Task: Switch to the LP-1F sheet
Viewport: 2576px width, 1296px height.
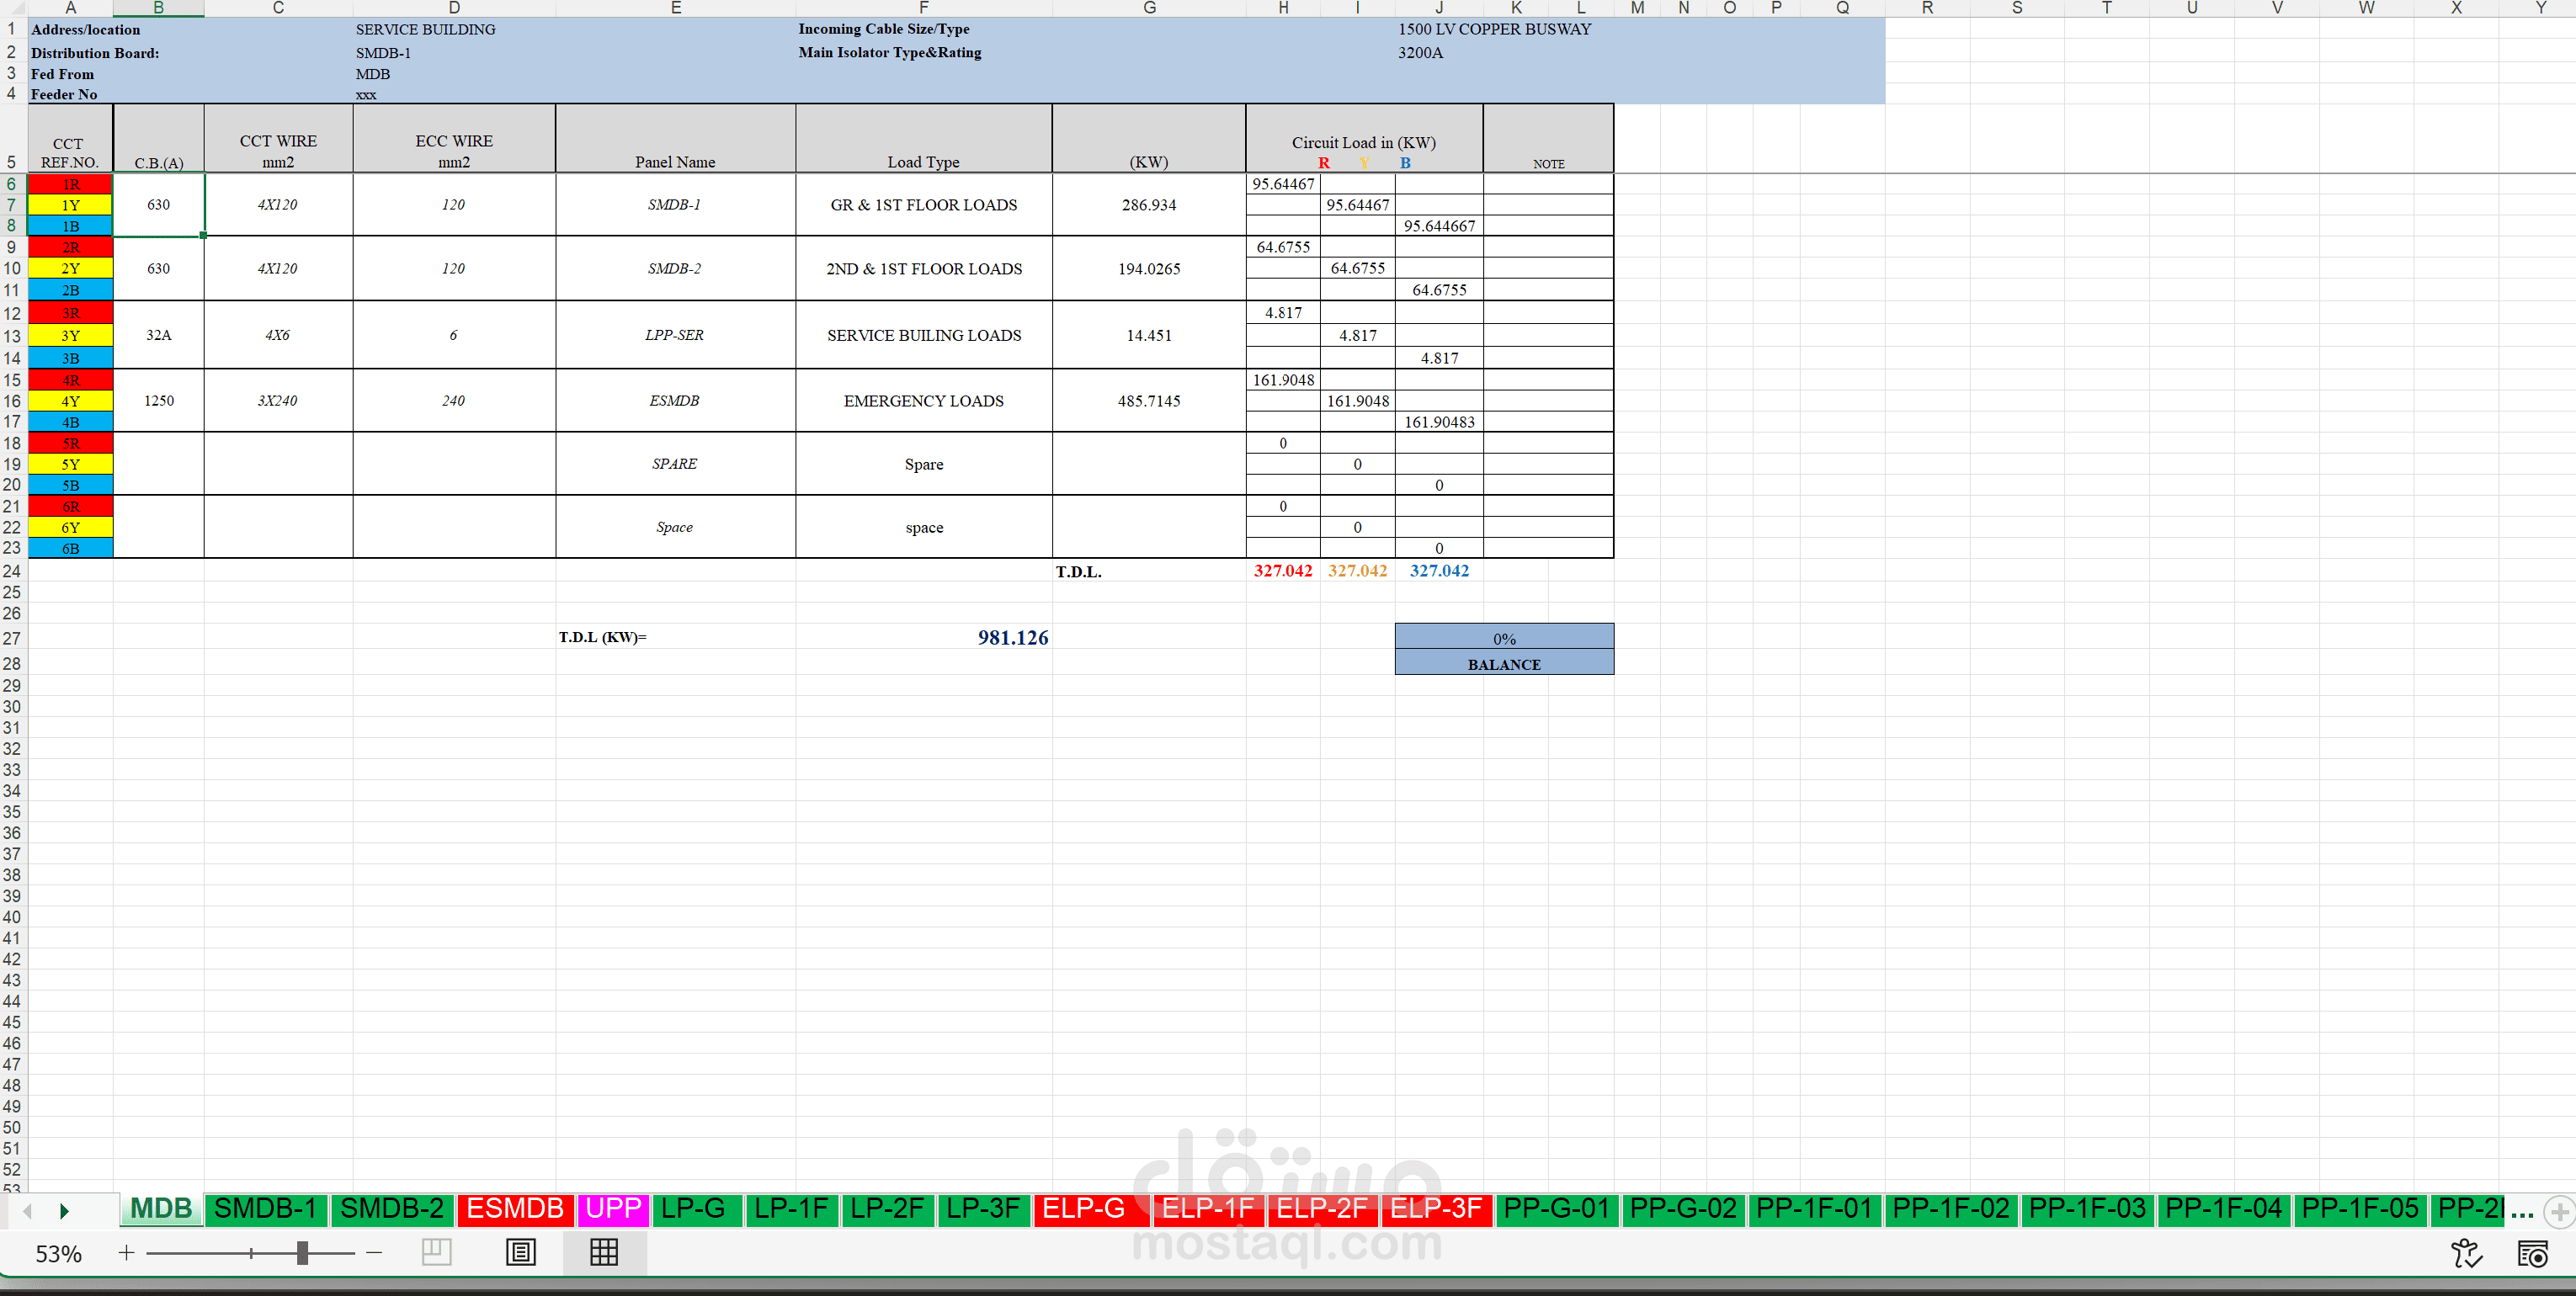Action: [791, 1209]
